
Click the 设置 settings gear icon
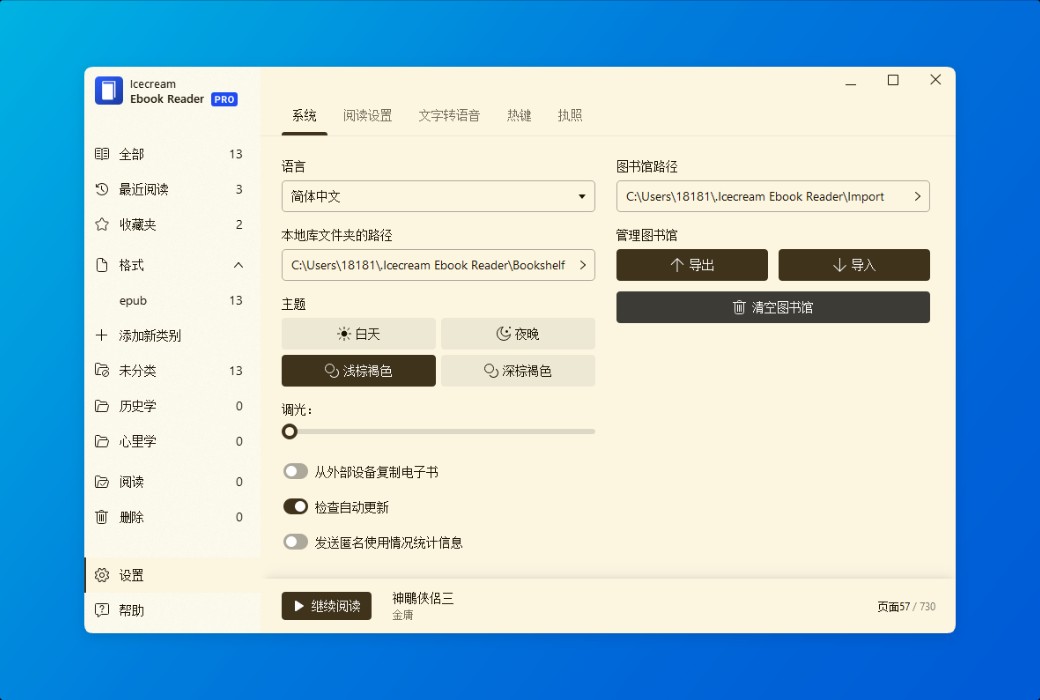[x=101, y=575]
